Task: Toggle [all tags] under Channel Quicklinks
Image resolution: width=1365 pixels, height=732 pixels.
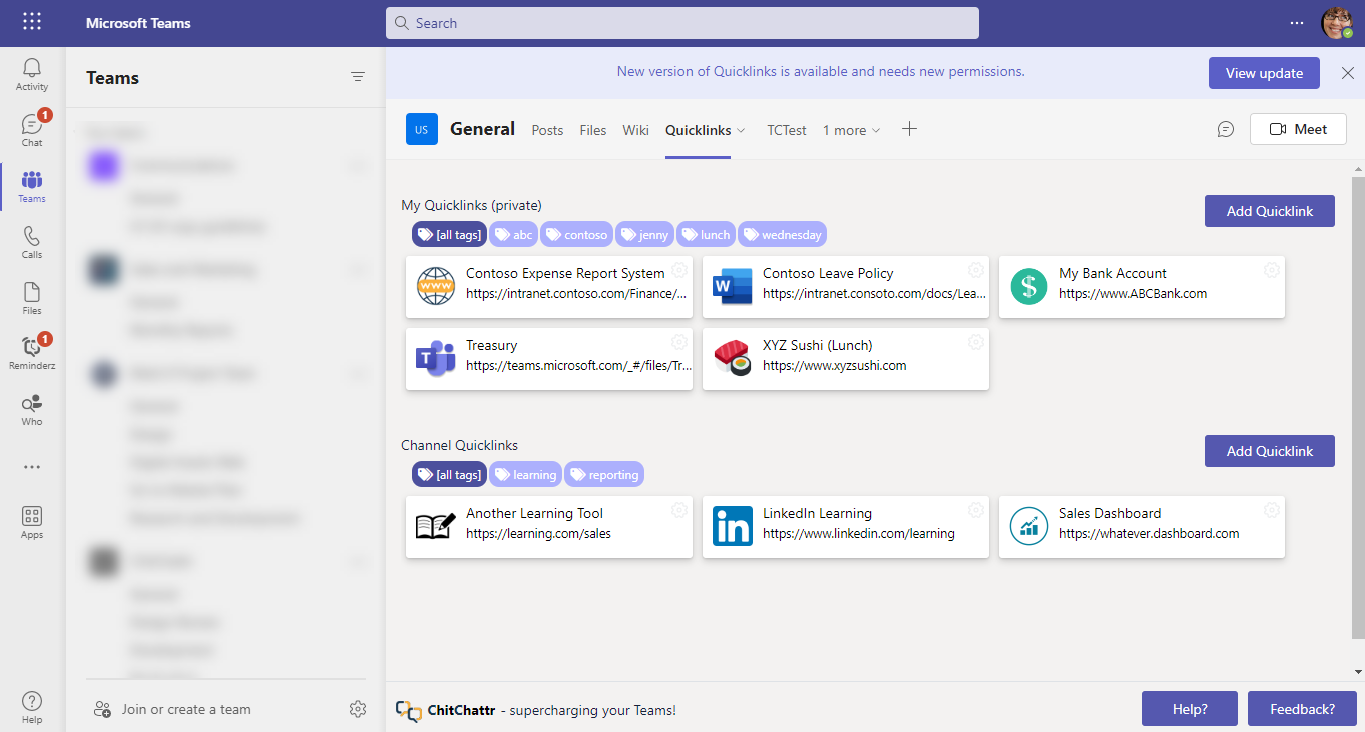Action: 449,474
